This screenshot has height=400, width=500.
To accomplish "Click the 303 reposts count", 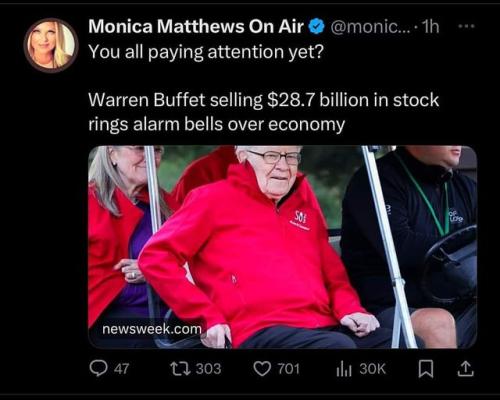I will pyautogui.click(x=208, y=369).
